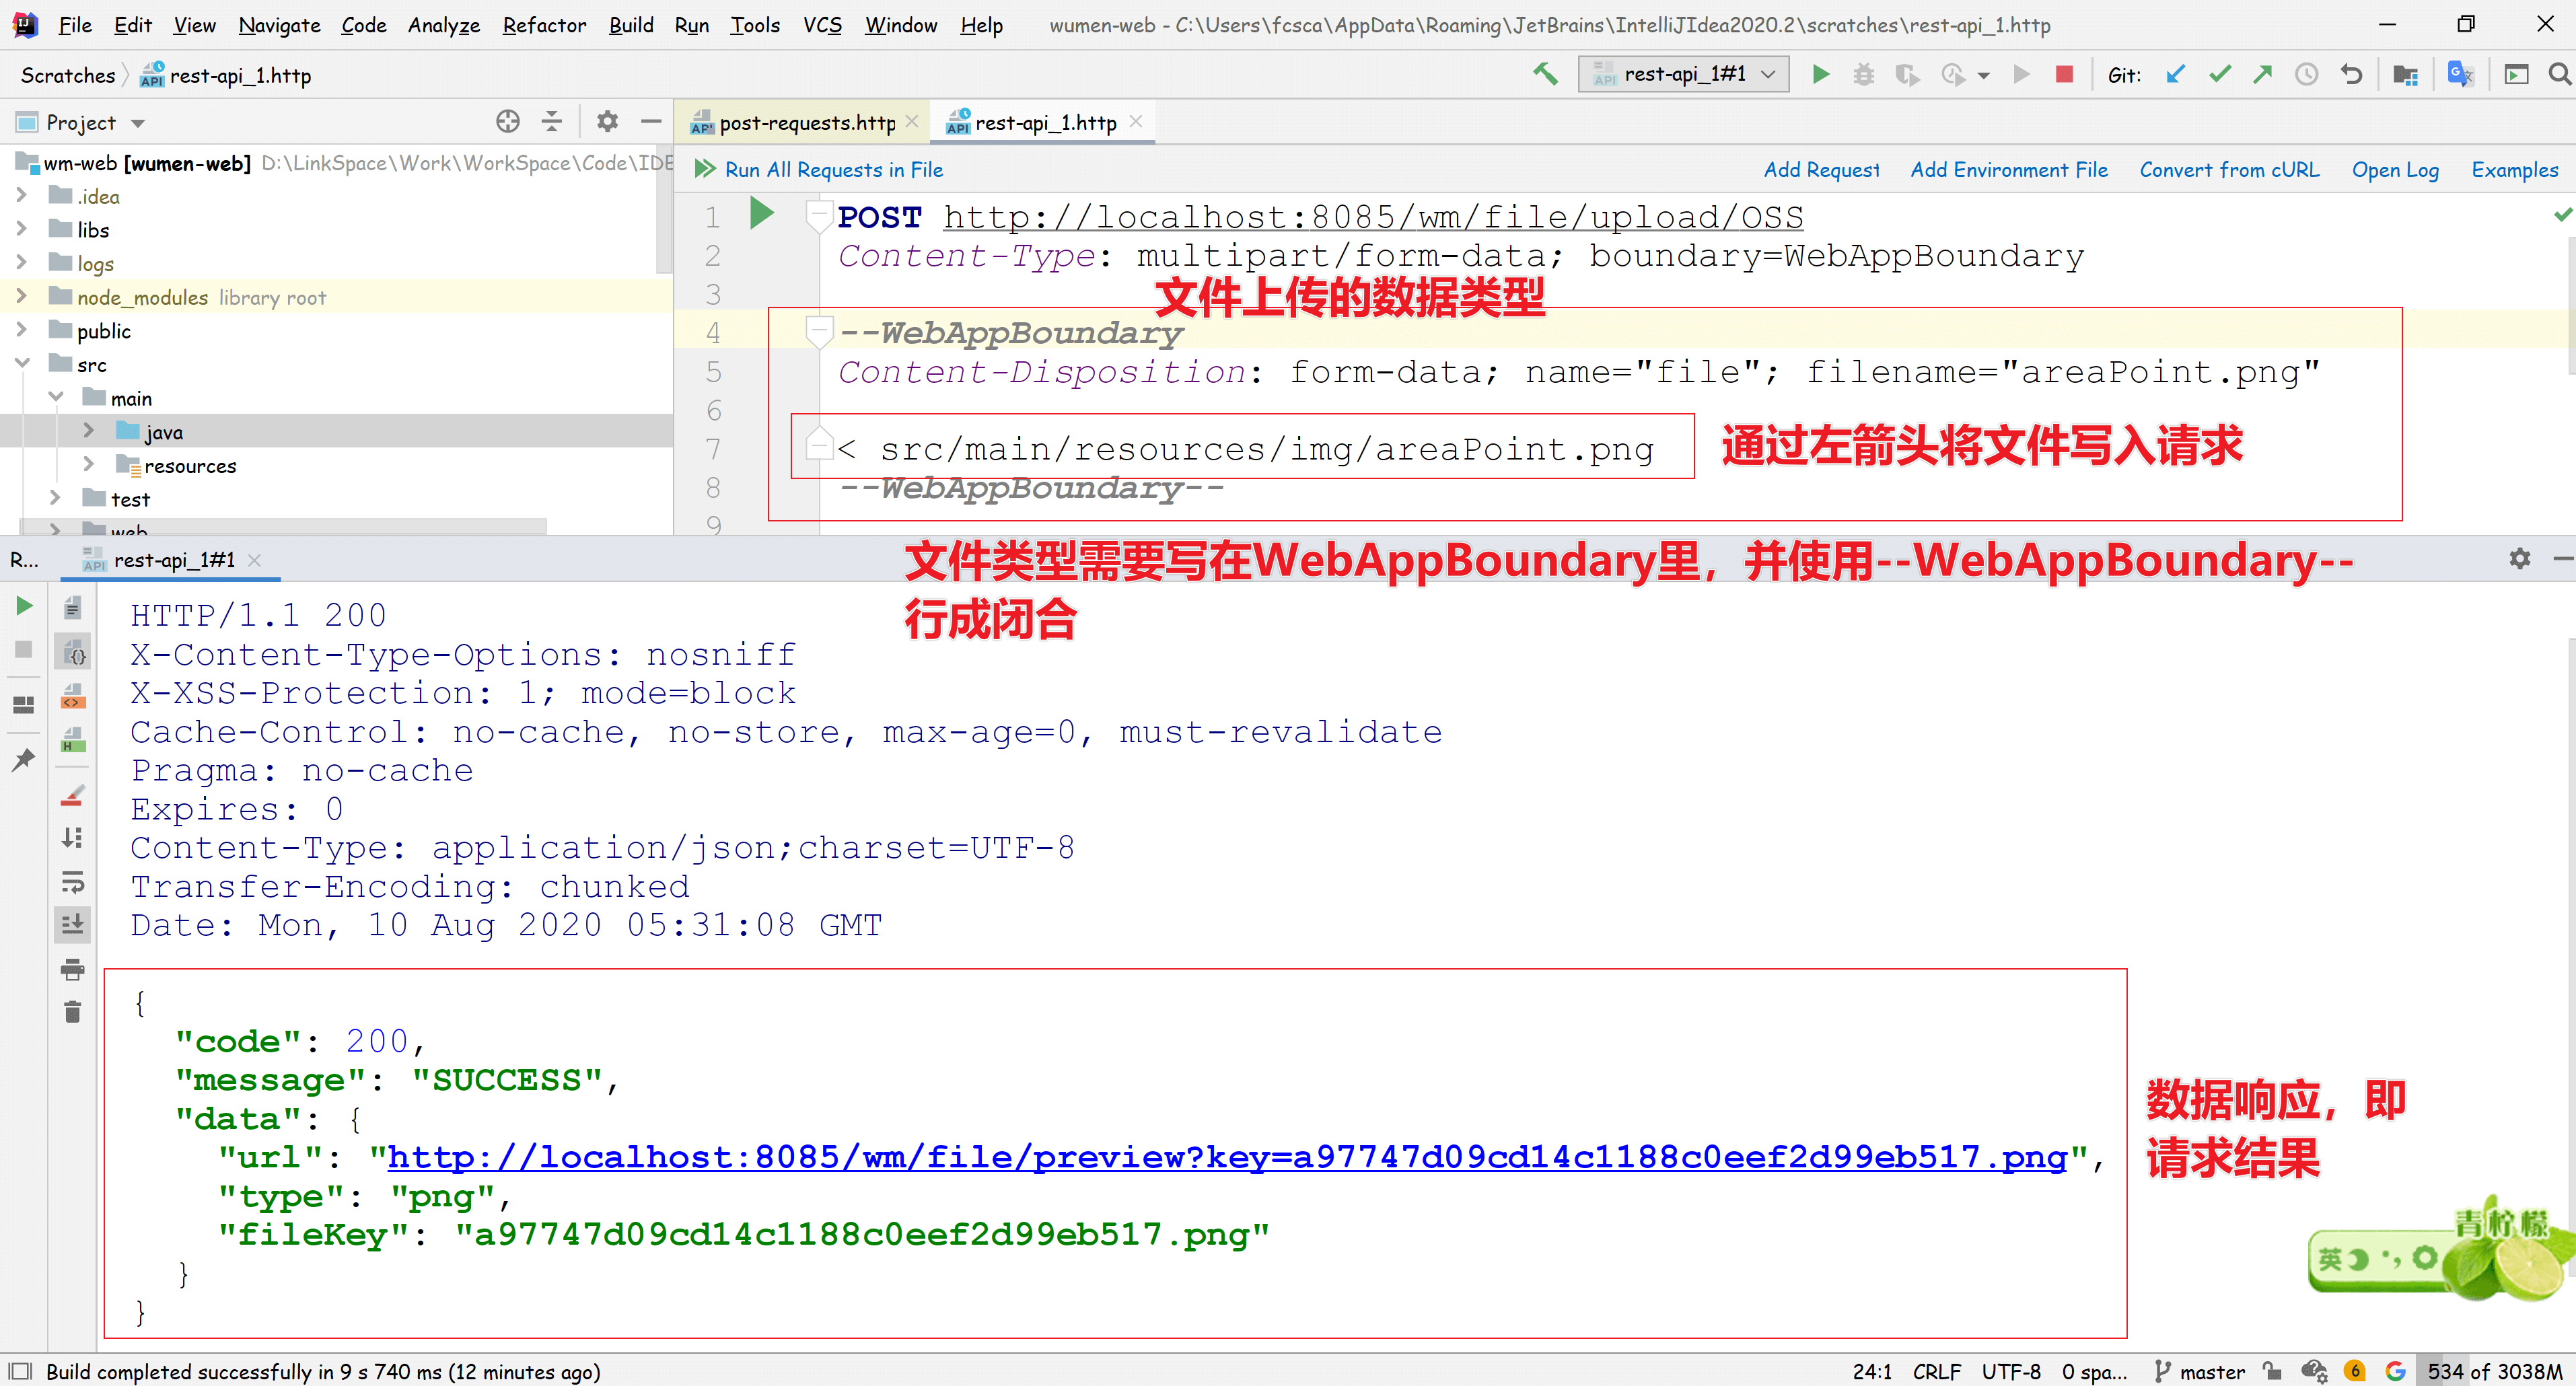2576x1386 pixels.
Task: Click the Print icon in response panel
Action: point(72,969)
